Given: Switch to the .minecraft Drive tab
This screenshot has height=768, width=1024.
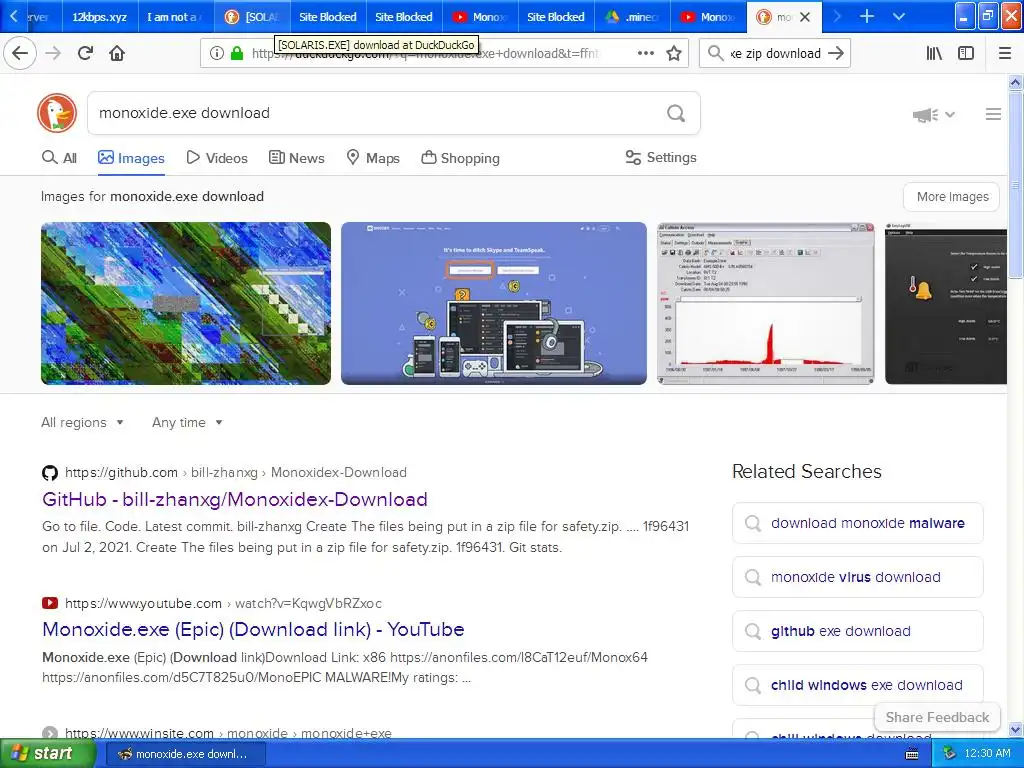Looking at the screenshot, I should coord(632,17).
